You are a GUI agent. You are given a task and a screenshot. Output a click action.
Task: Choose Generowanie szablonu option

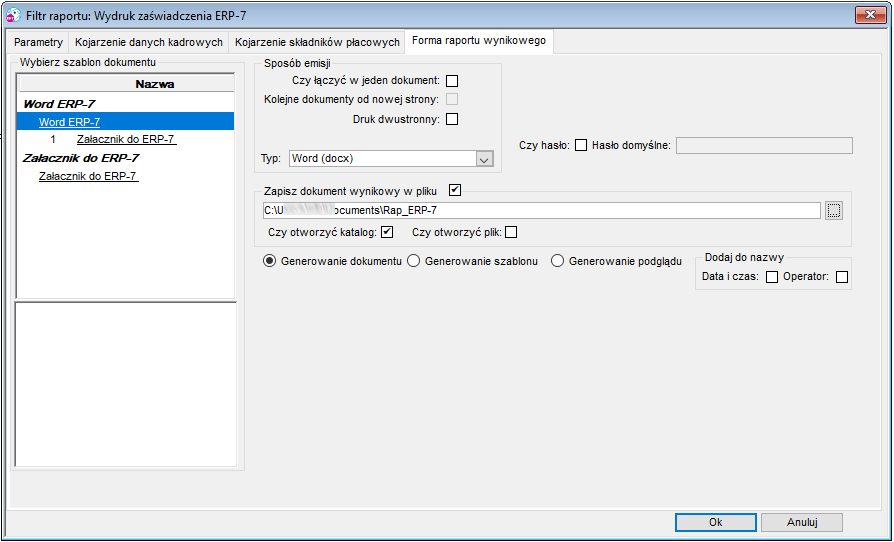(413, 261)
